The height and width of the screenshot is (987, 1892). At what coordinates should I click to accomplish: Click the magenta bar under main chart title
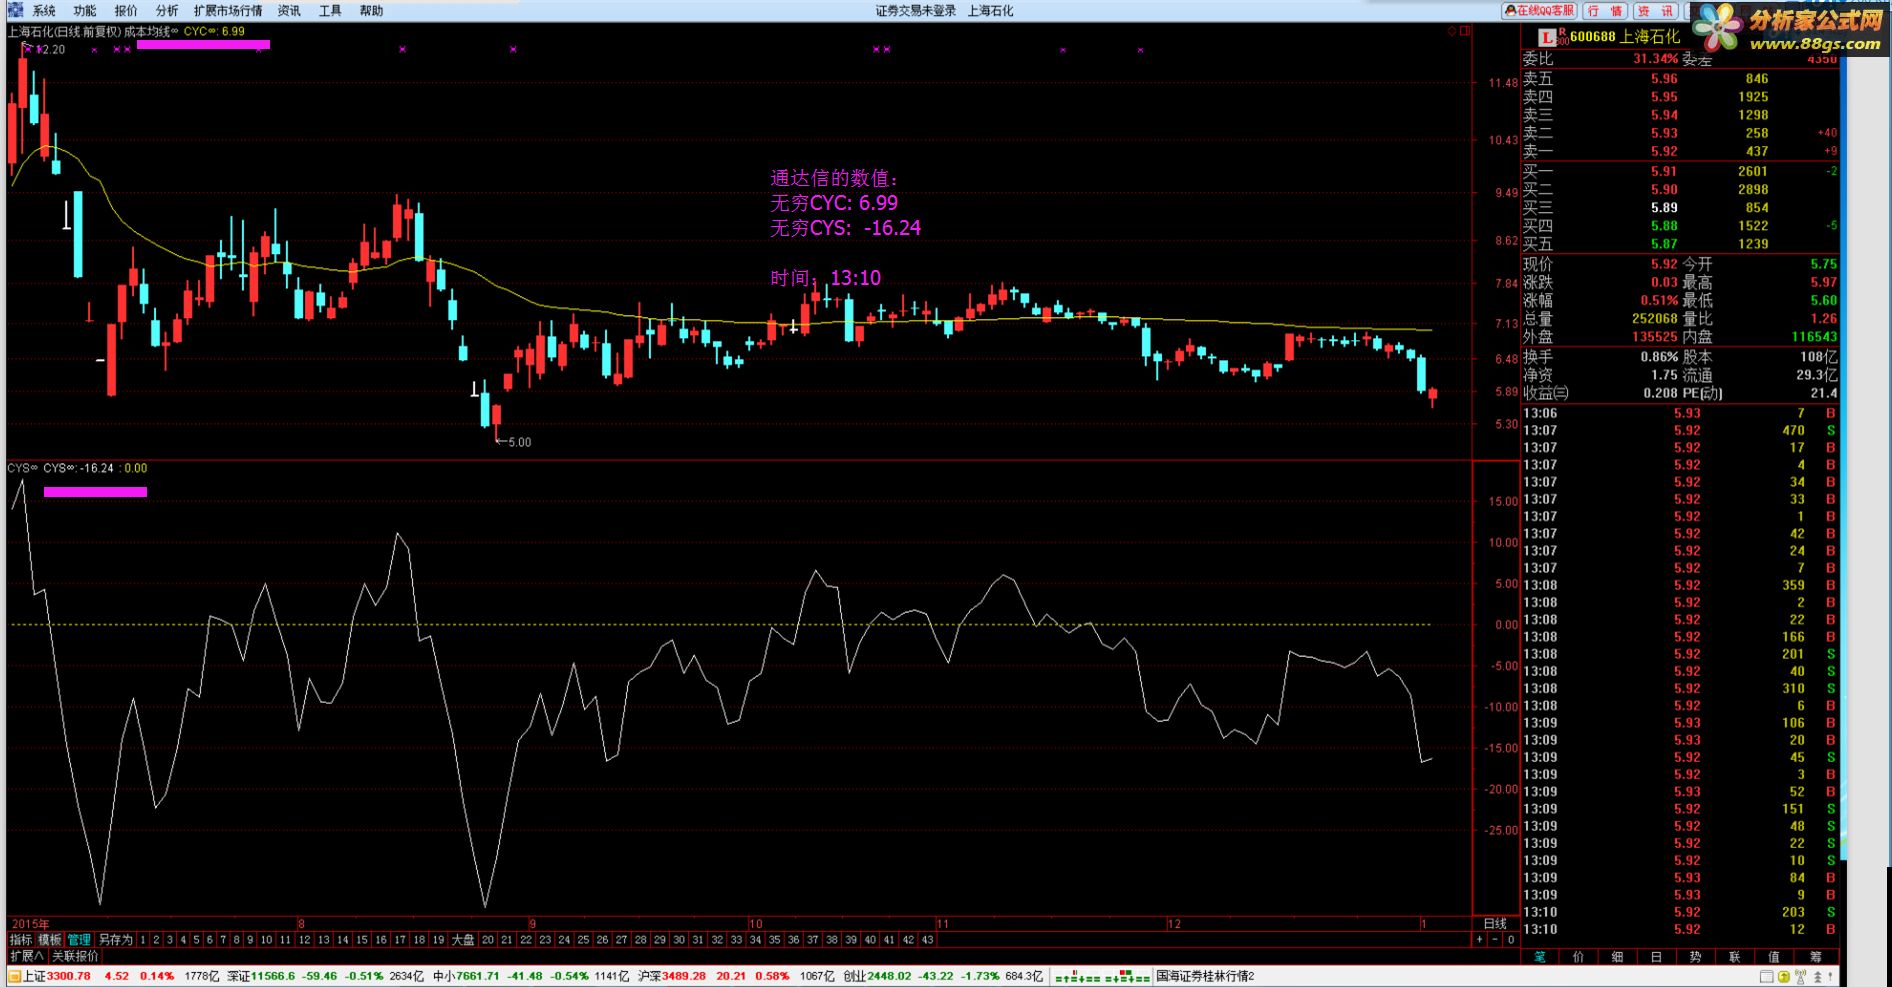203,44
